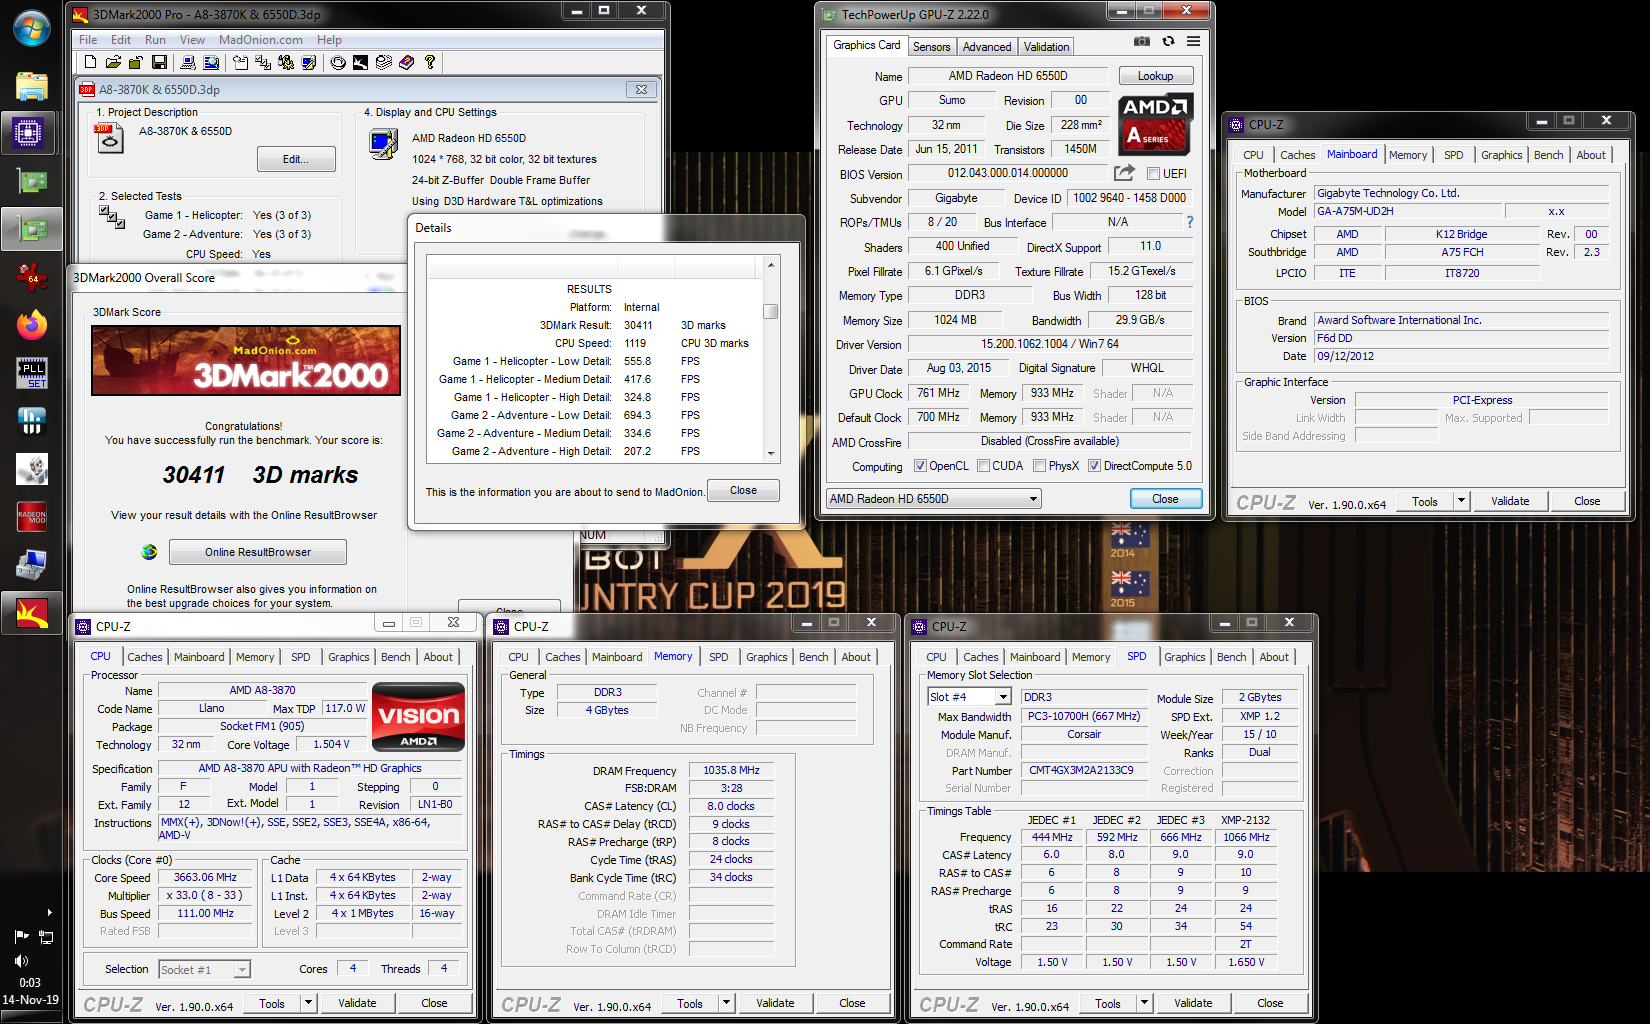Click the Radeon Mod taskbar icon
This screenshot has height=1024, width=1650.
(x=31, y=517)
